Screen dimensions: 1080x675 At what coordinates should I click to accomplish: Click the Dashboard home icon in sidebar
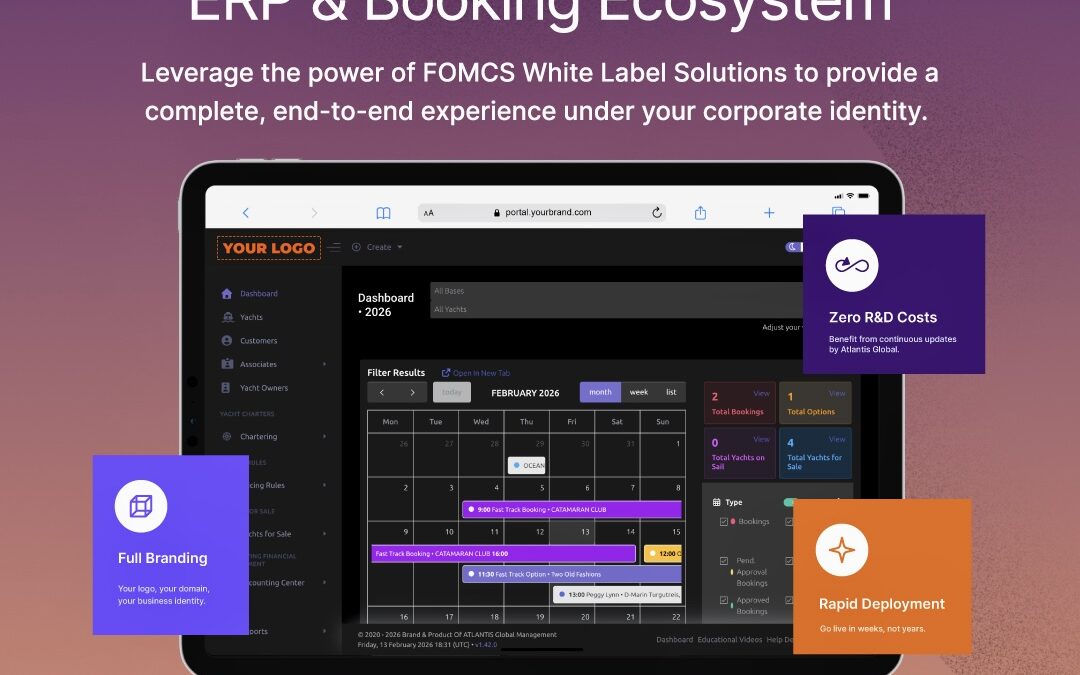[227, 293]
